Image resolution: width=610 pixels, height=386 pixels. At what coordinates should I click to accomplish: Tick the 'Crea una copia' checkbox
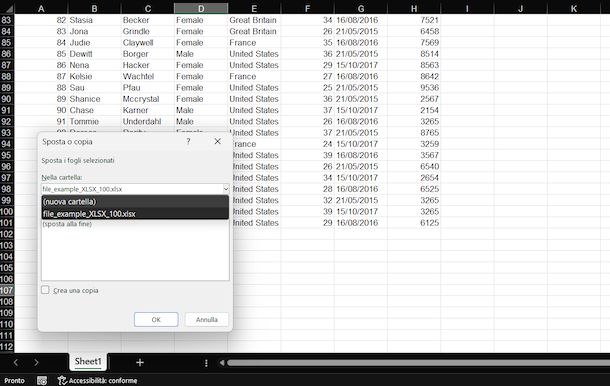pyautogui.click(x=45, y=290)
